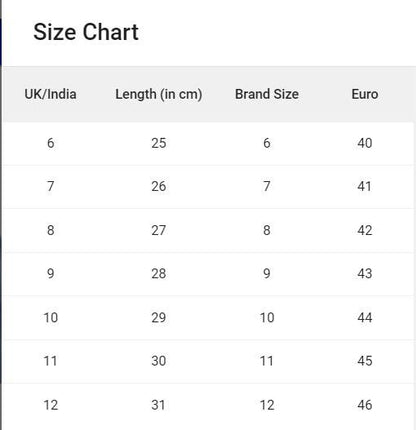Click the length value 29
Screen dimensions: 416x430
(x=159, y=317)
